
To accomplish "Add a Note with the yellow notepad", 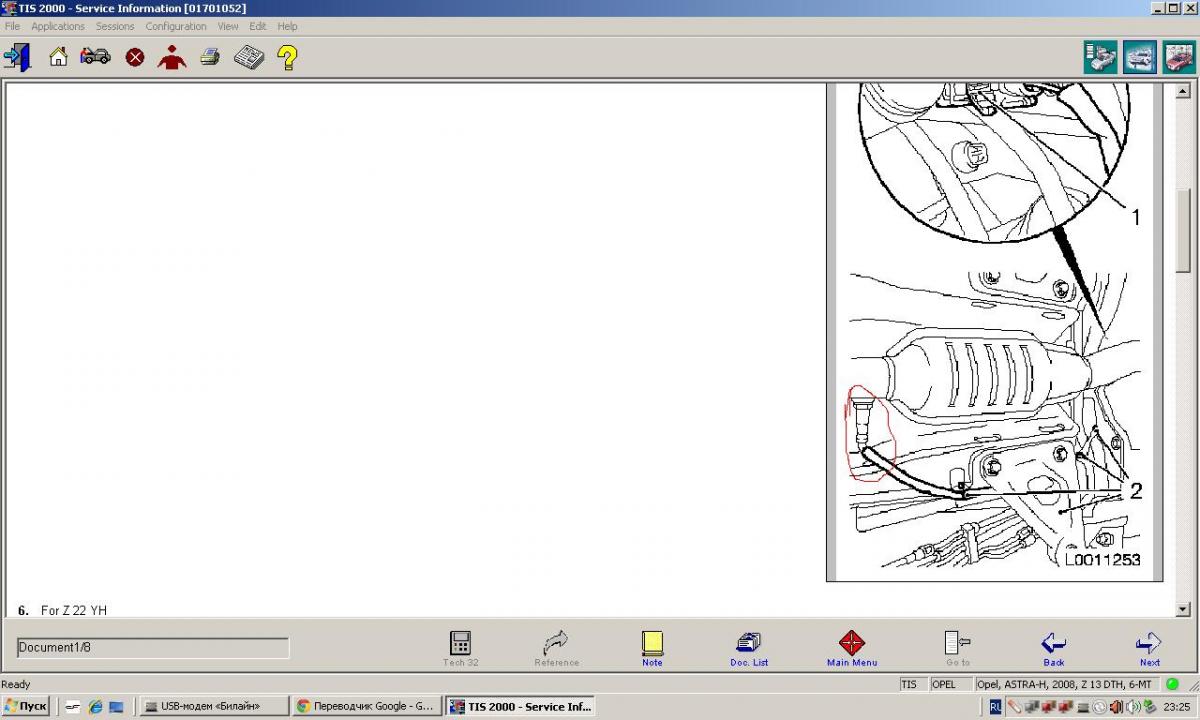I will click(652, 648).
